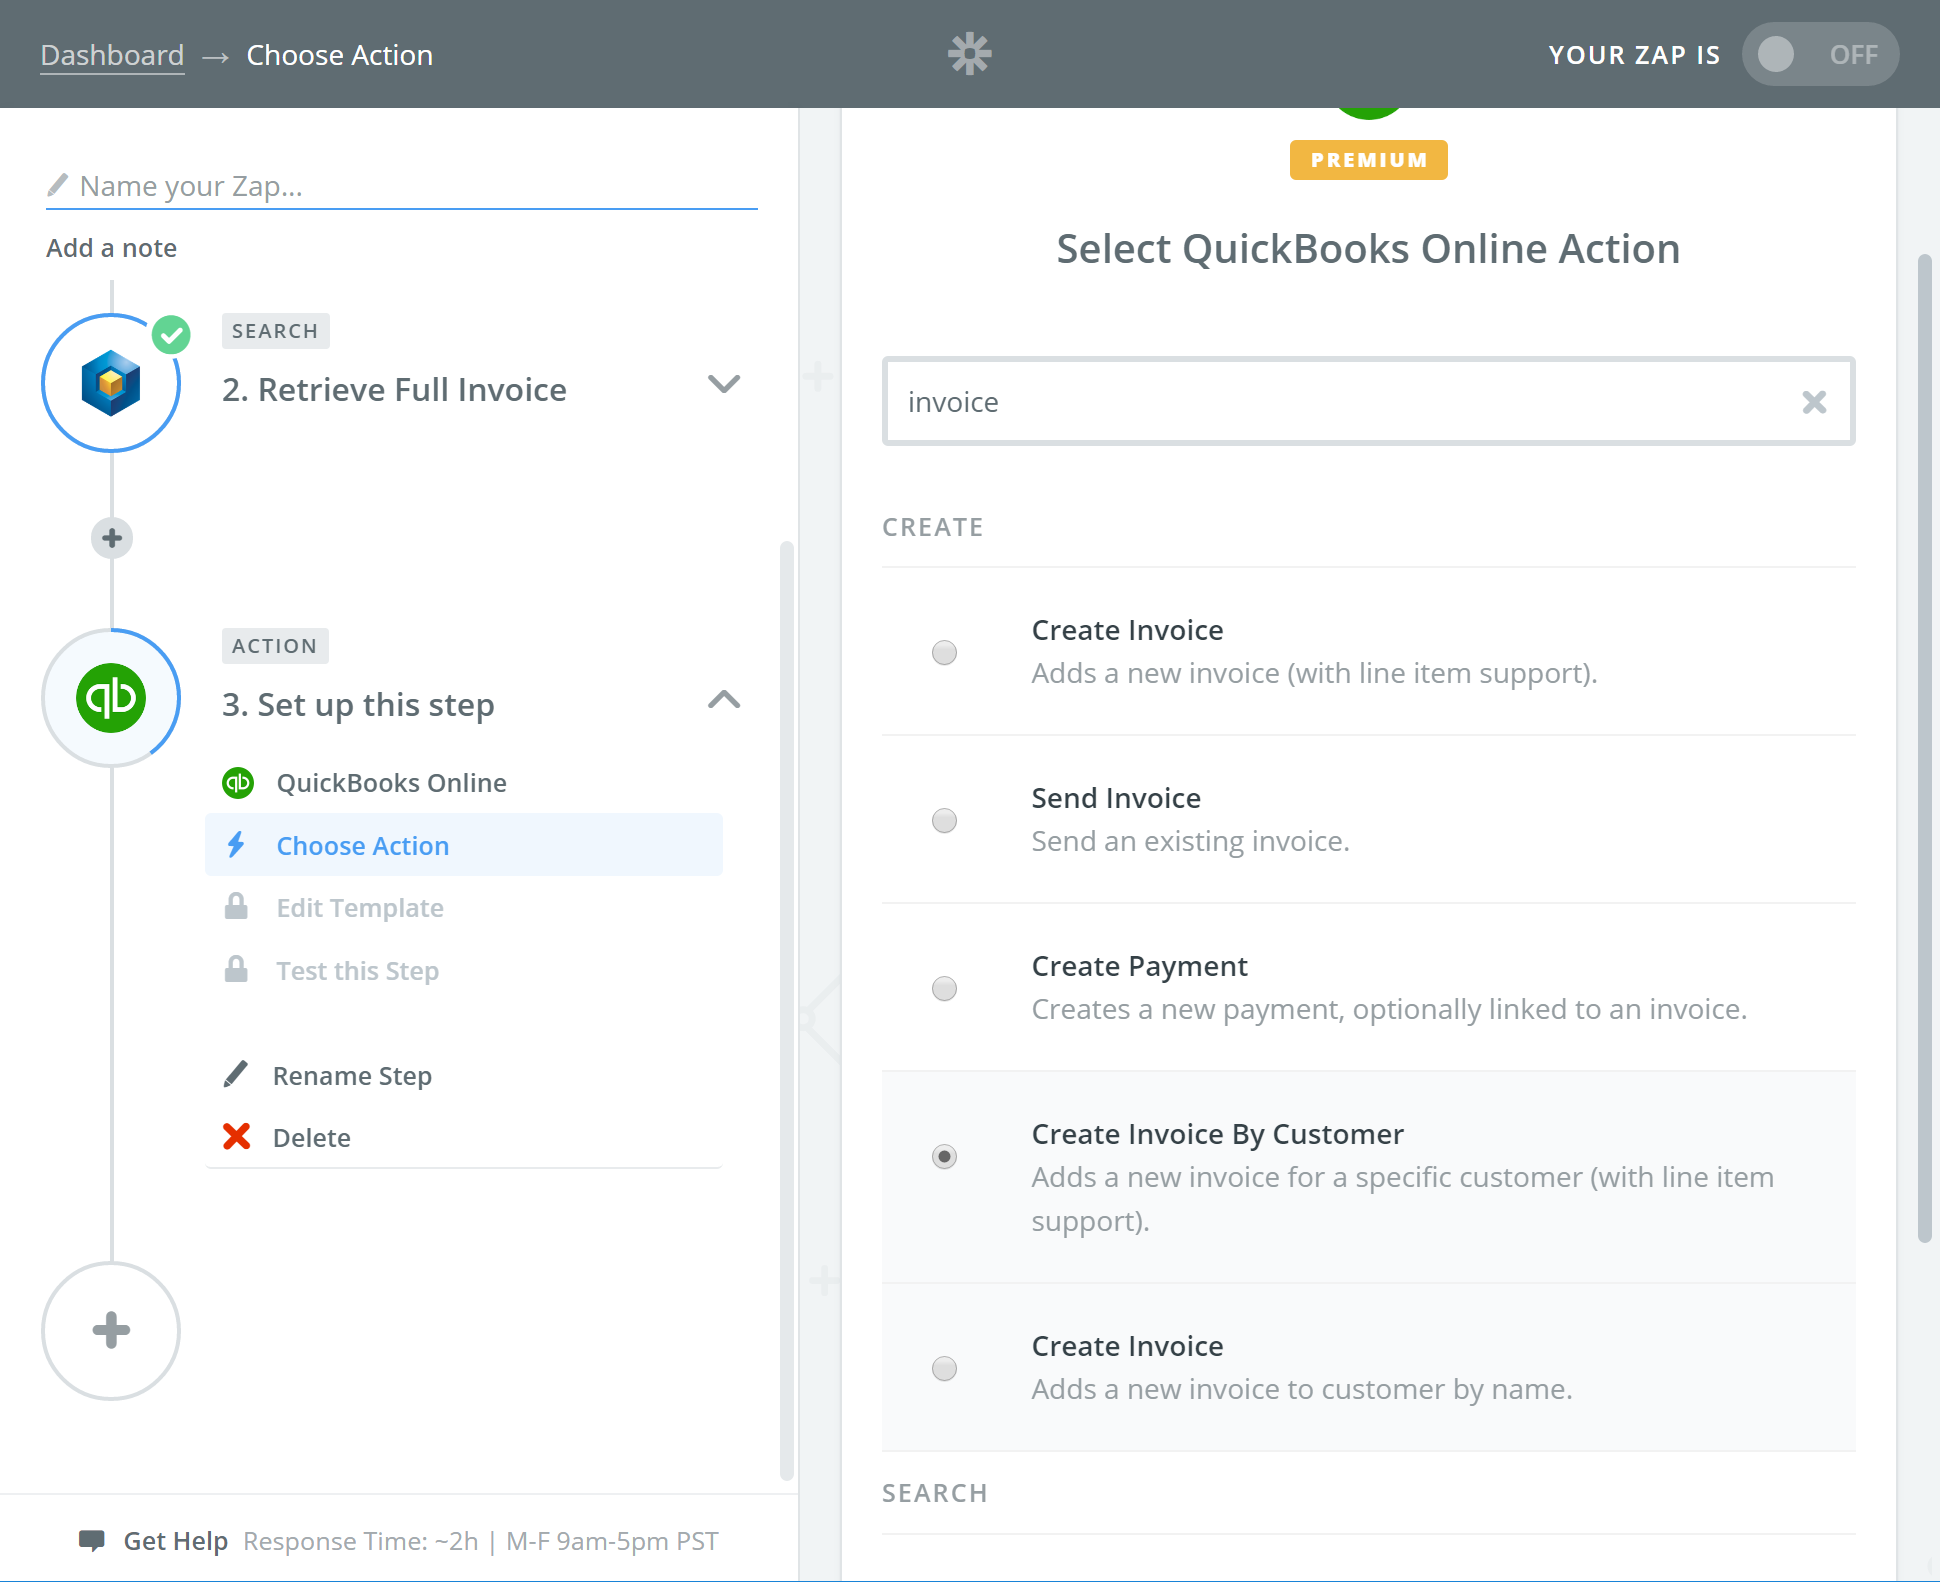Expand step 2 Retrieve Full Invoice chevron

click(x=724, y=384)
